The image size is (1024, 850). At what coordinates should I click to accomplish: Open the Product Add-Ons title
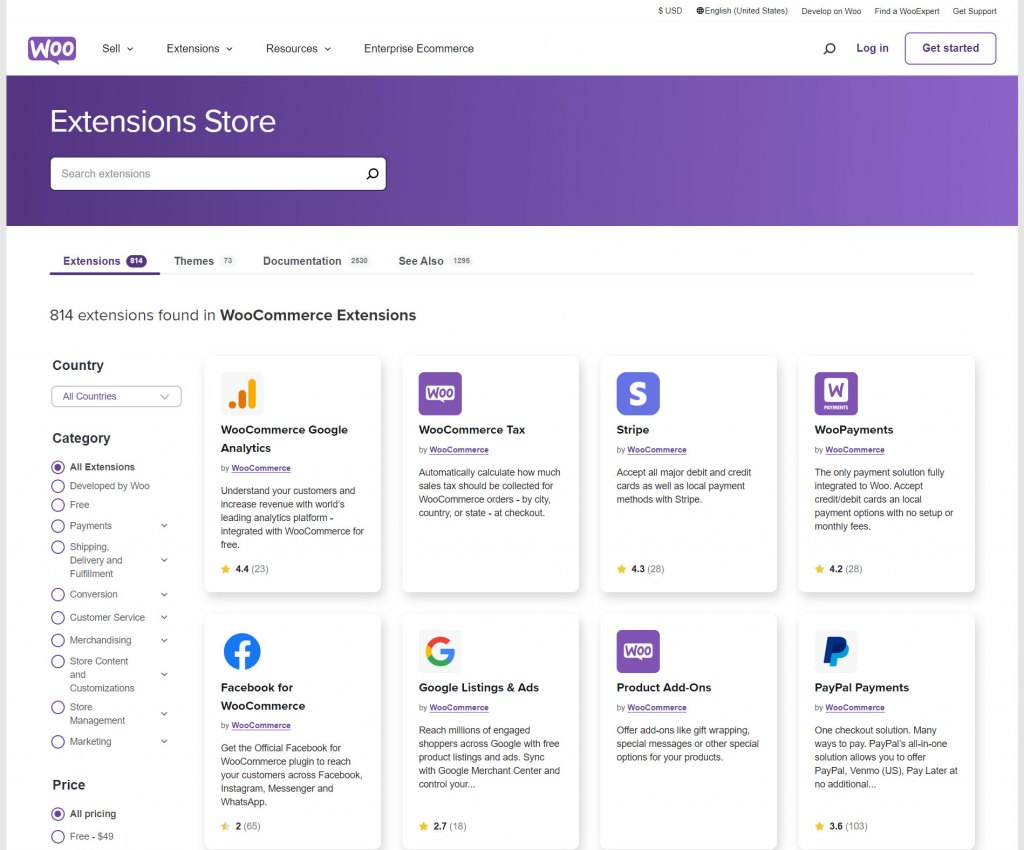point(664,687)
